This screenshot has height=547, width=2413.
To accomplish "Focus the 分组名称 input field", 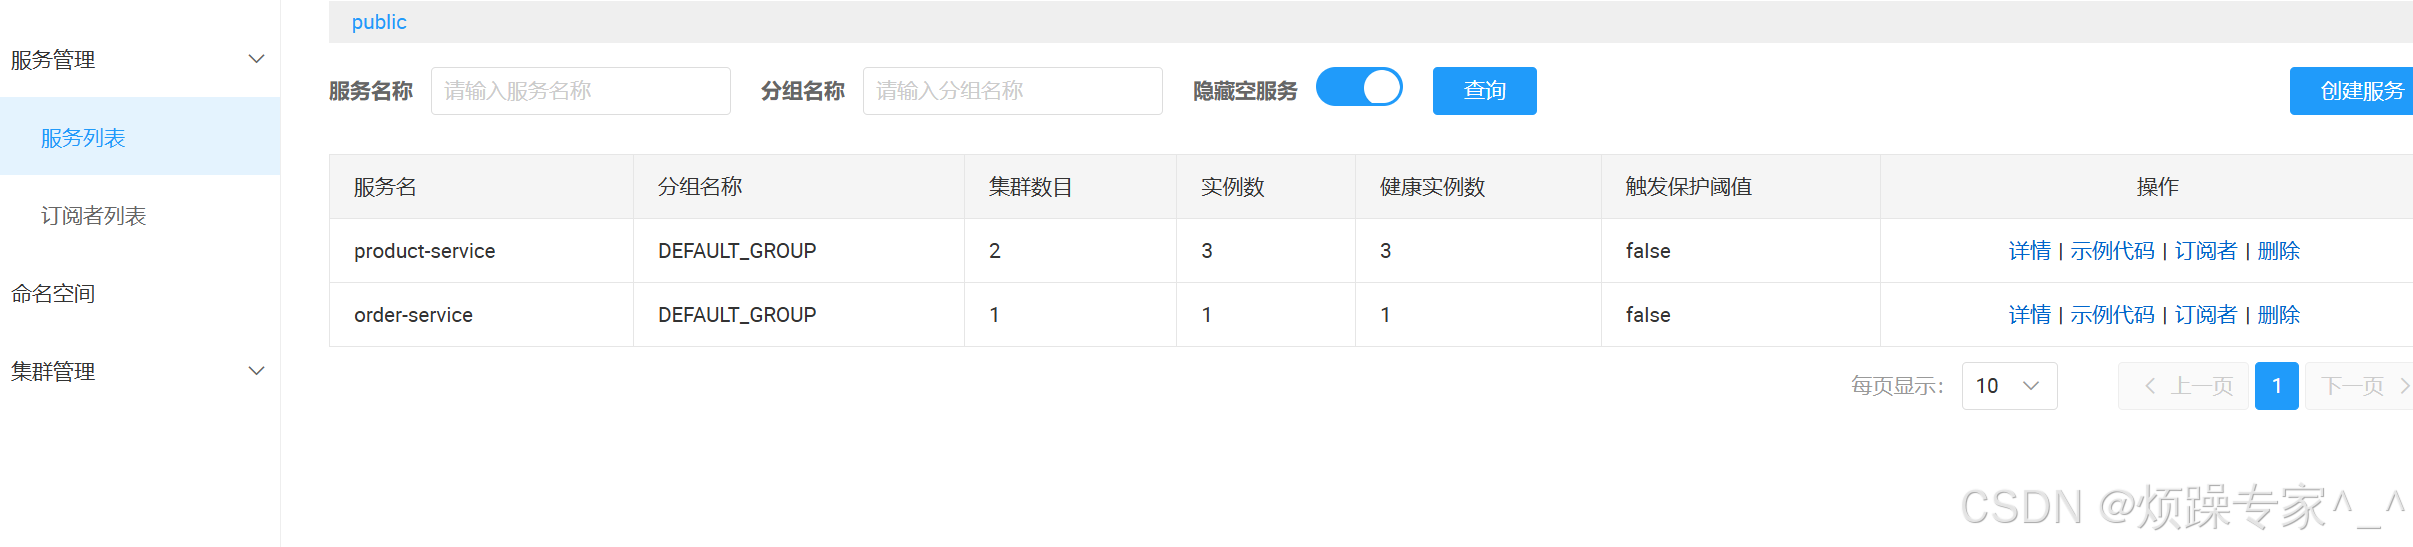I will tap(1013, 91).
